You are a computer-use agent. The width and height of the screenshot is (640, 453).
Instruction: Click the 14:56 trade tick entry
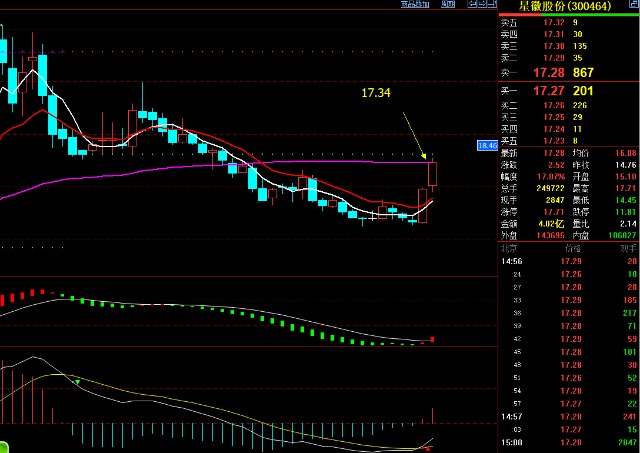coord(569,261)
